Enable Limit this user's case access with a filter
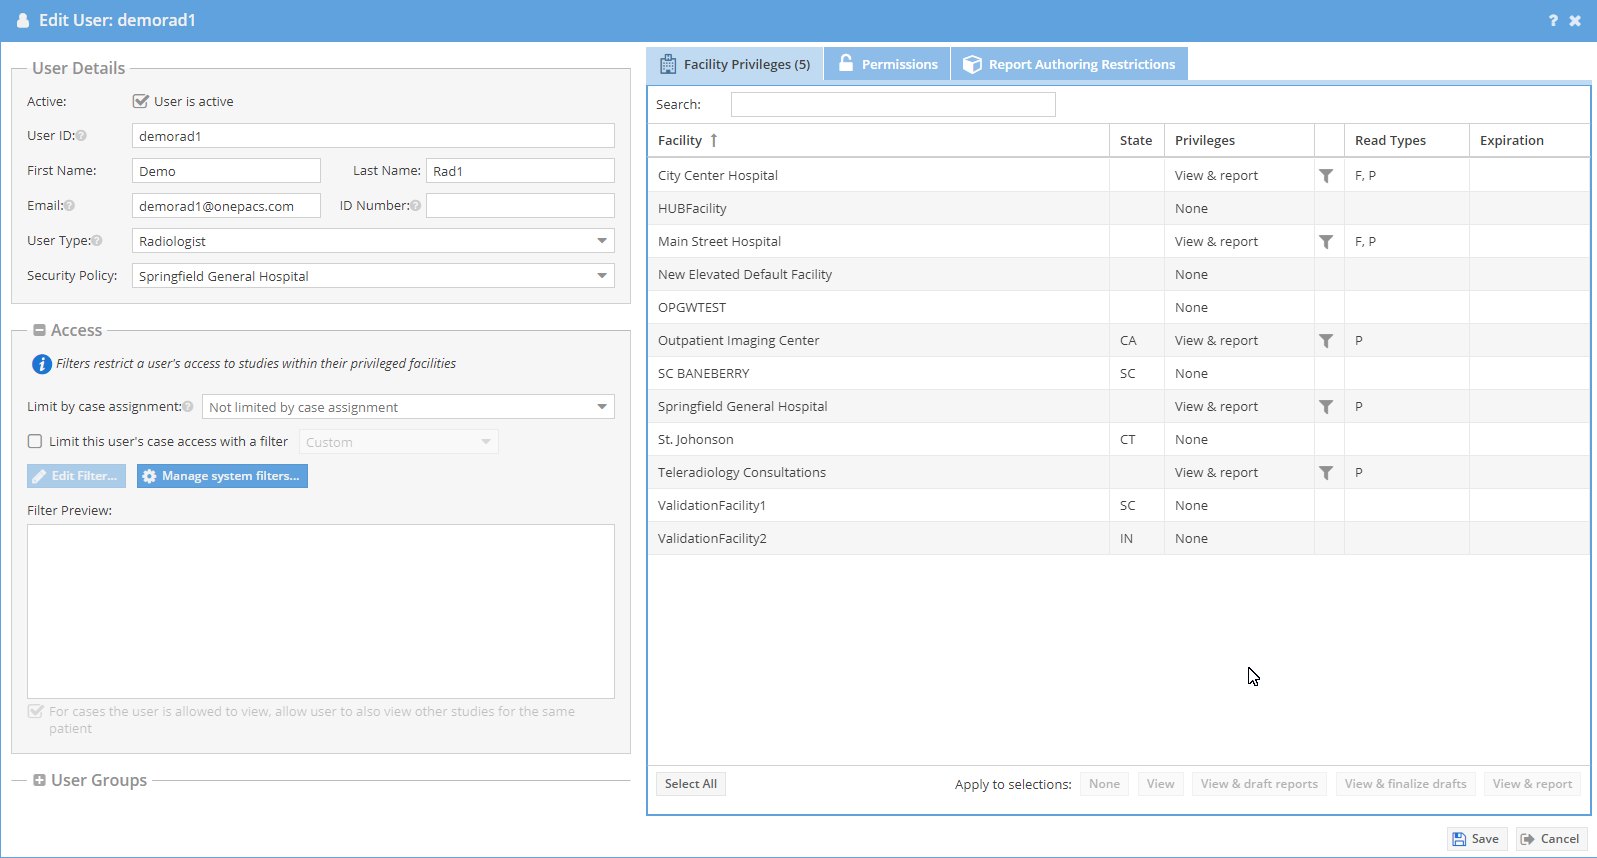The width and height of the screenshot is (1597, 858). pos(35,441)
